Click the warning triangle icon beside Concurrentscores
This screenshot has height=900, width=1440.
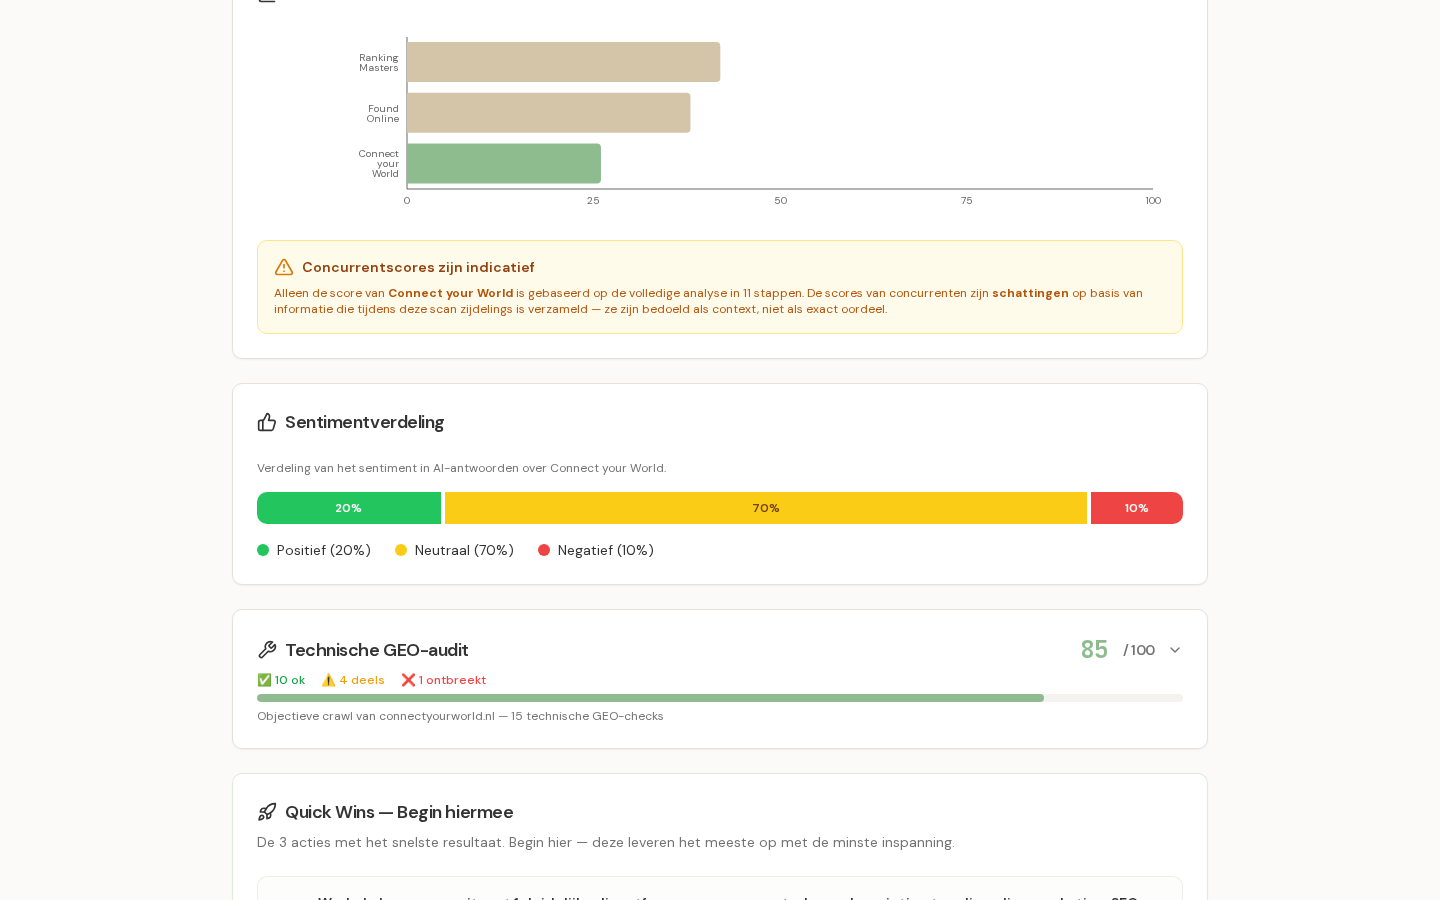click(284, 267)
